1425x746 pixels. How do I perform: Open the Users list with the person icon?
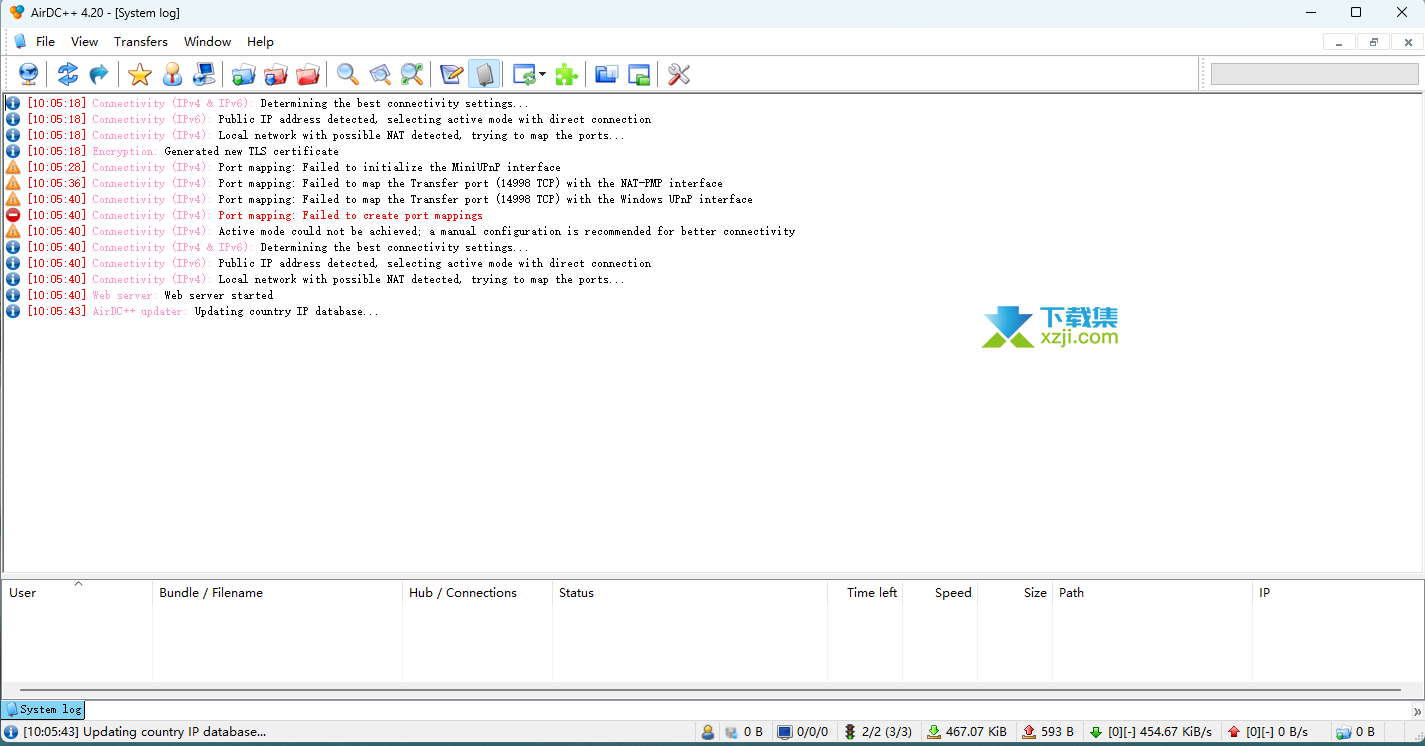(172, 74)
